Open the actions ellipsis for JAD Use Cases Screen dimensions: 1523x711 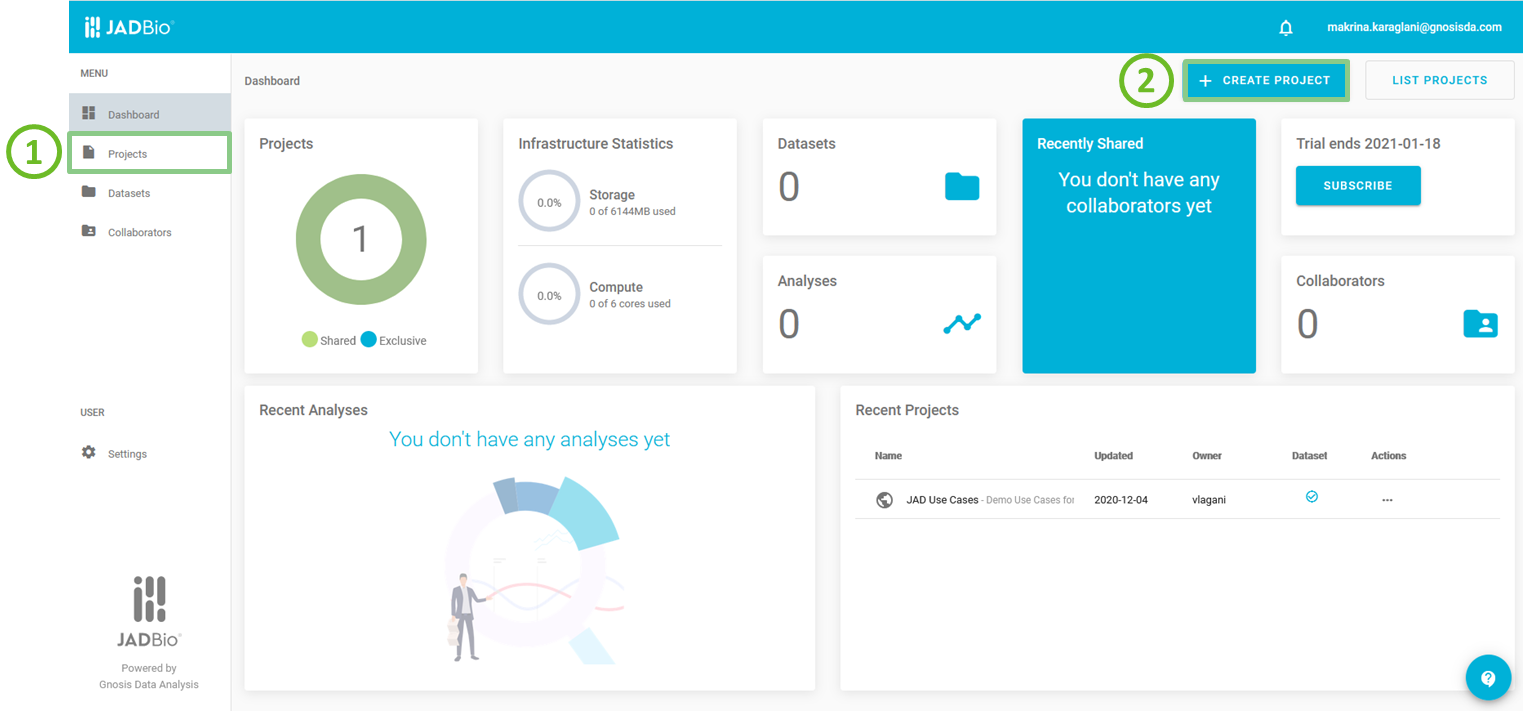tap(1387, 500)
